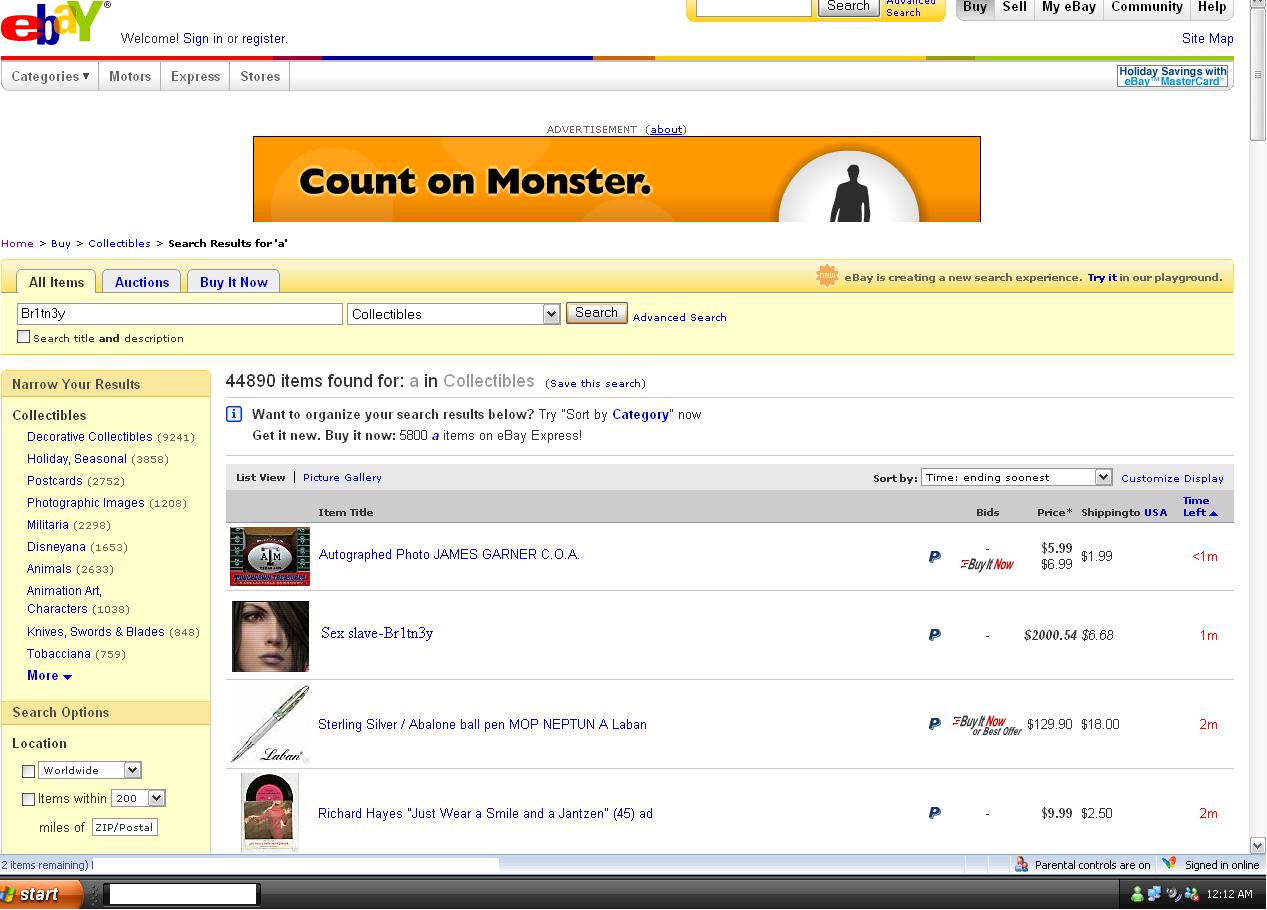Open the Stores navigation item
Image resolution: width=1267 pixels, height=910 pixels.
[260, 76]
